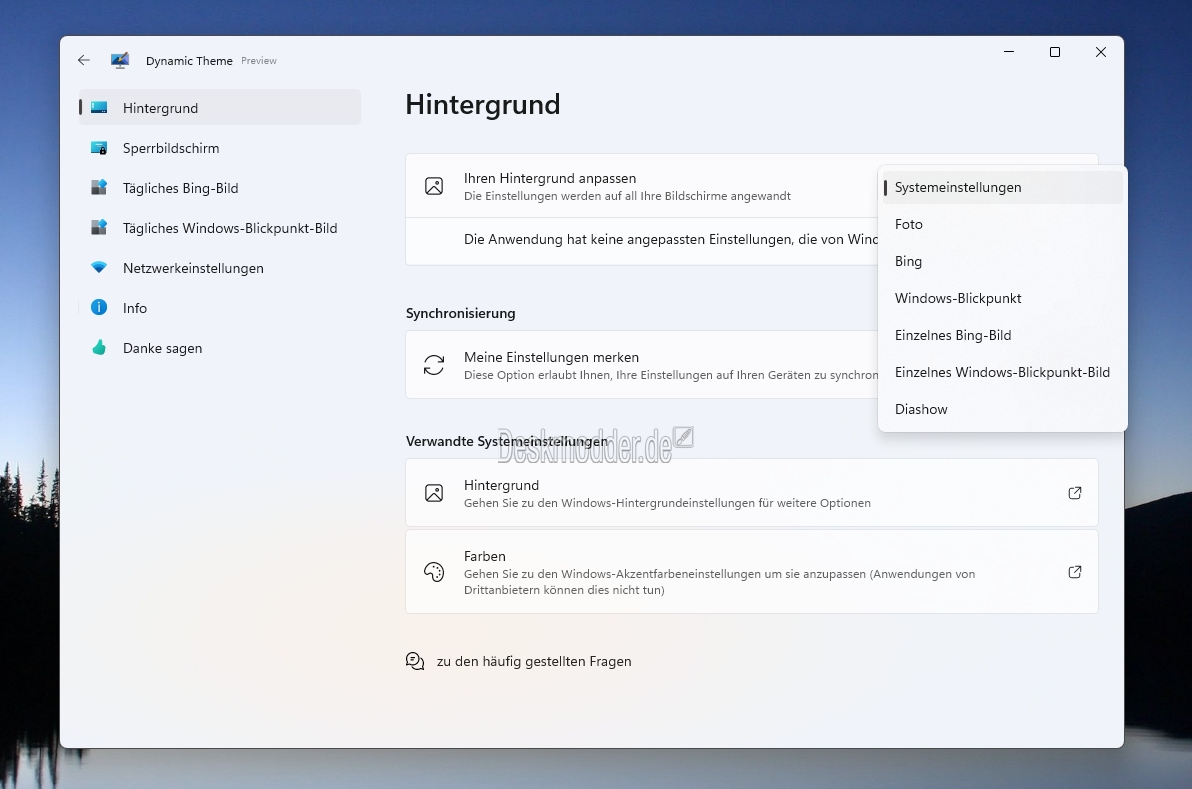Close the Dynamic Theme window

coord(1100,52)
